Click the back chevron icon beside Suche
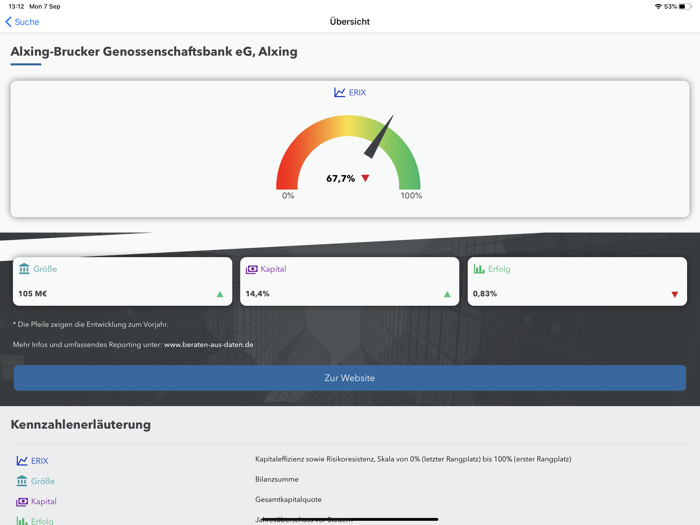Screen dimensions: 700x525 (8, 22)
